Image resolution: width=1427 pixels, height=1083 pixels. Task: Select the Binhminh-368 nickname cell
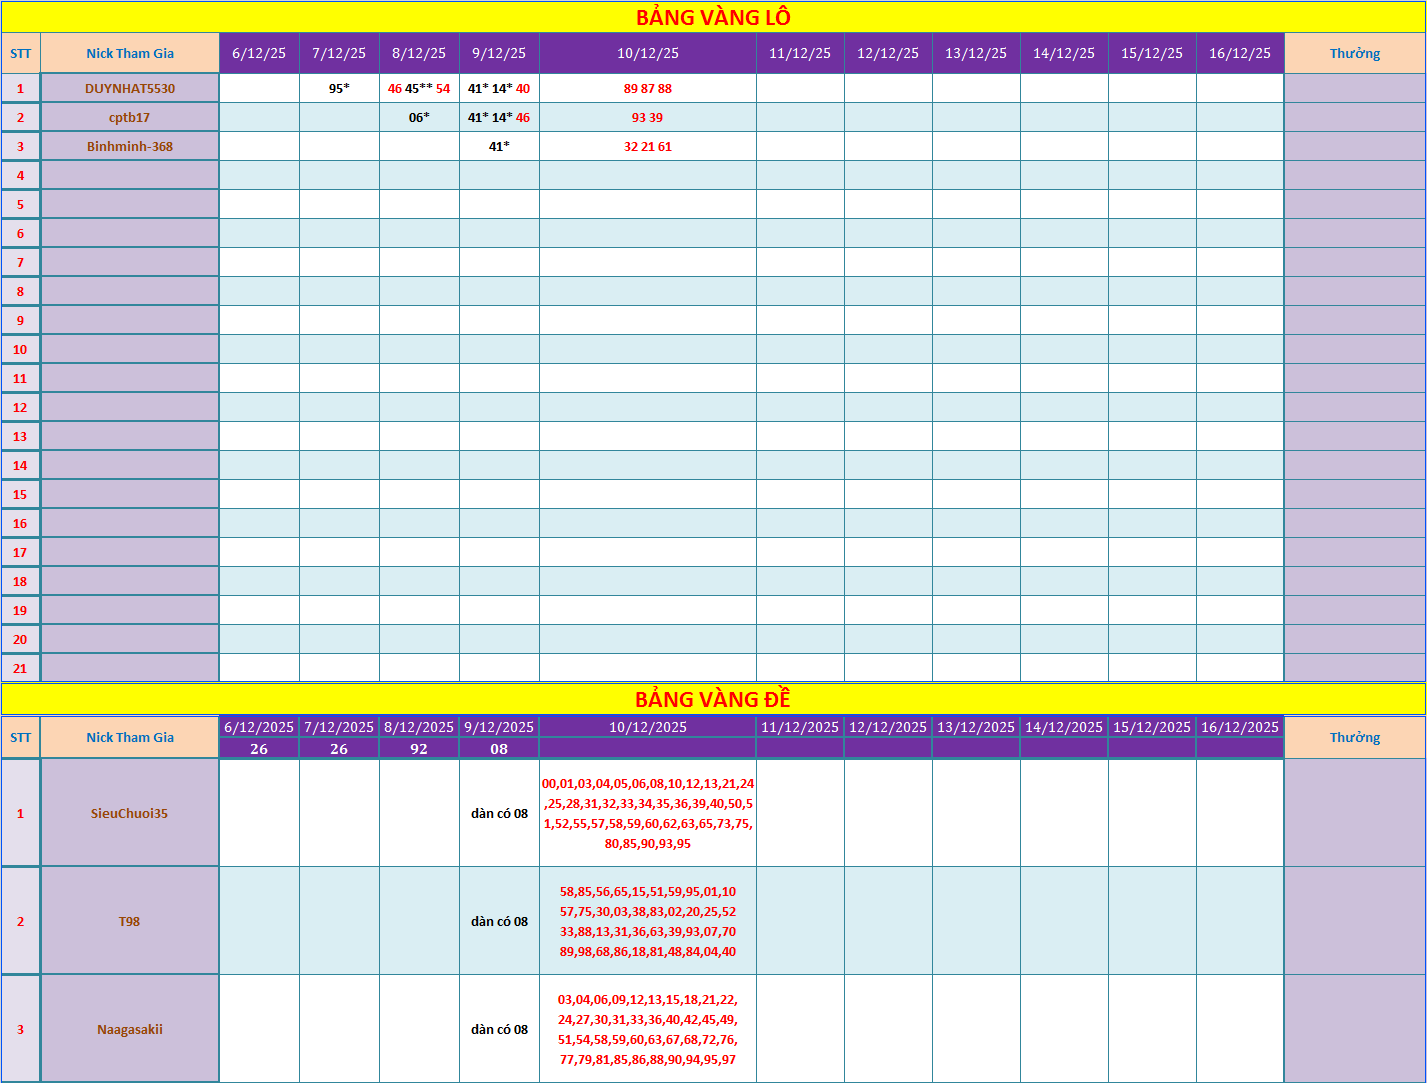[x=130, y=146]
